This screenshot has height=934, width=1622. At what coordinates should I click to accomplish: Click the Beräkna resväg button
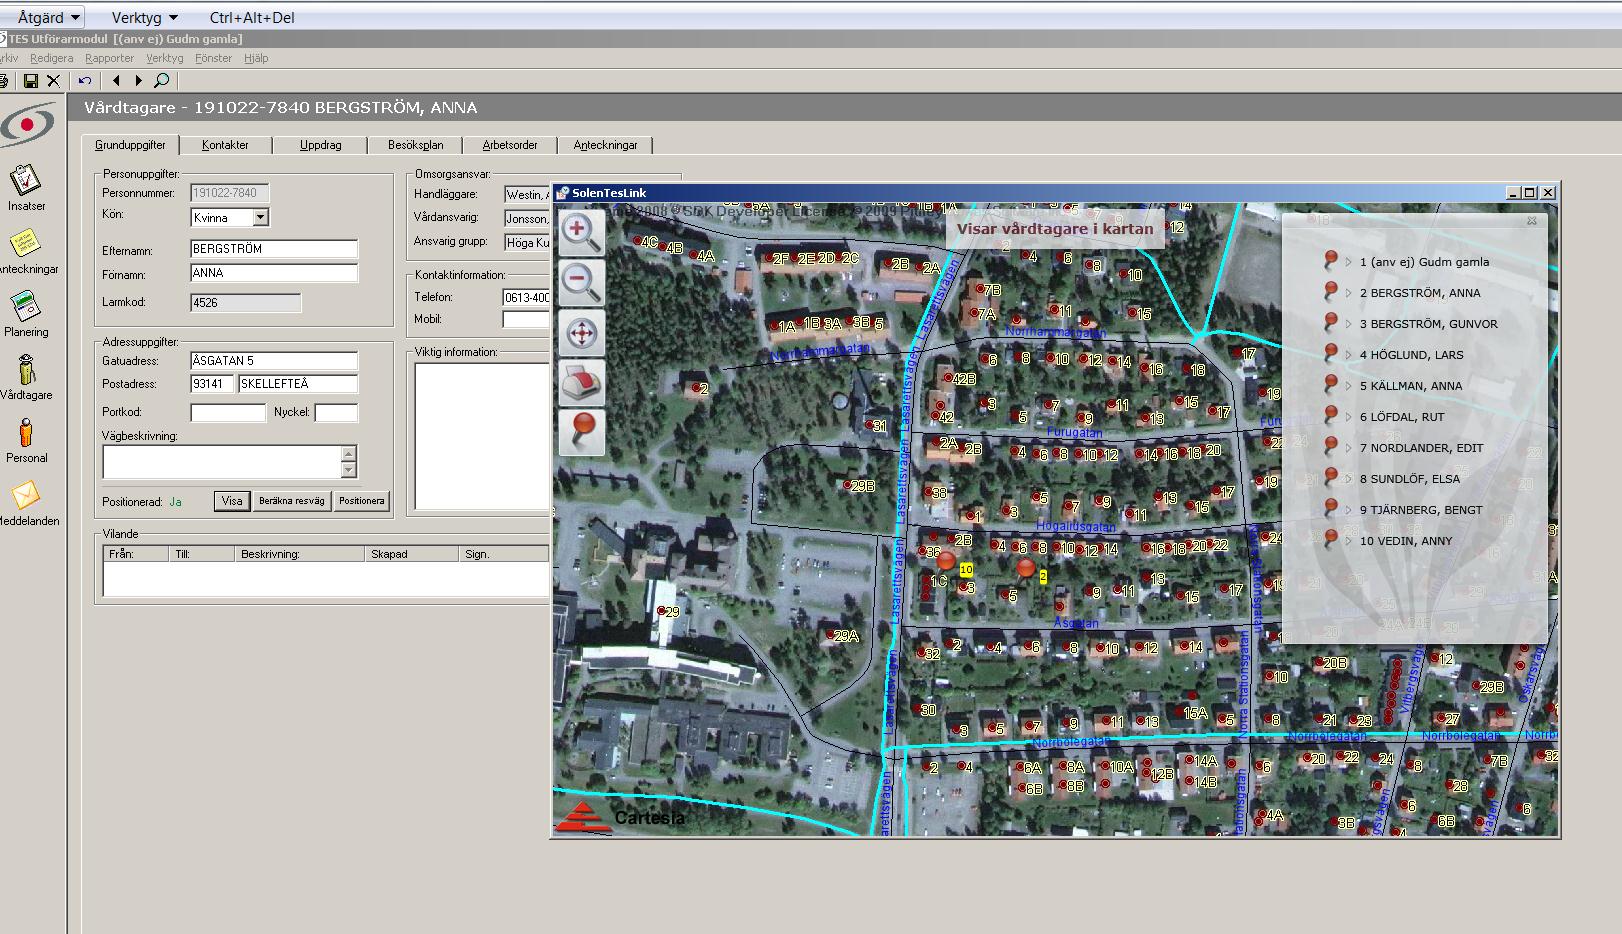[x=292, y=501]
